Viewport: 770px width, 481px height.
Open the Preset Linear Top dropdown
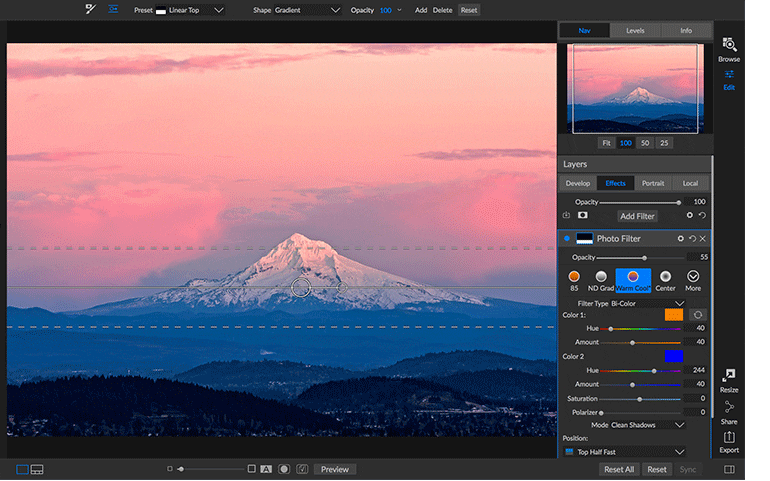pos(190,10)
